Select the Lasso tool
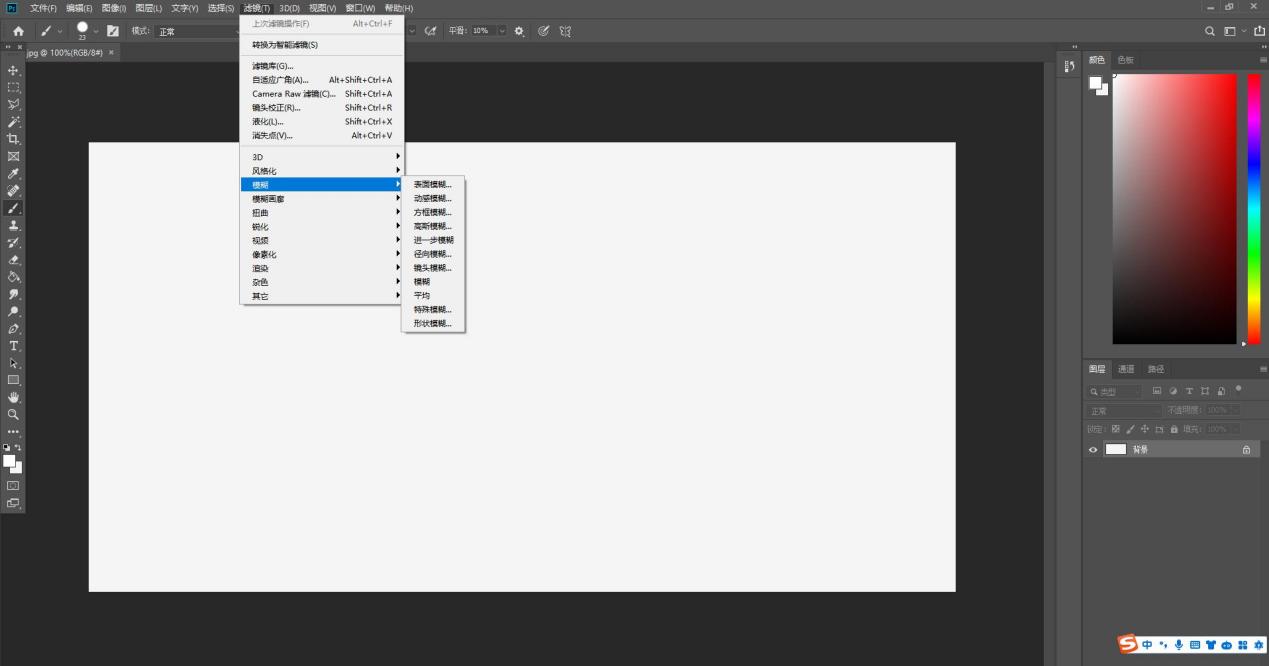This screenshot has width=1269, height=666. pyautogui.click(x=14, y=104)
